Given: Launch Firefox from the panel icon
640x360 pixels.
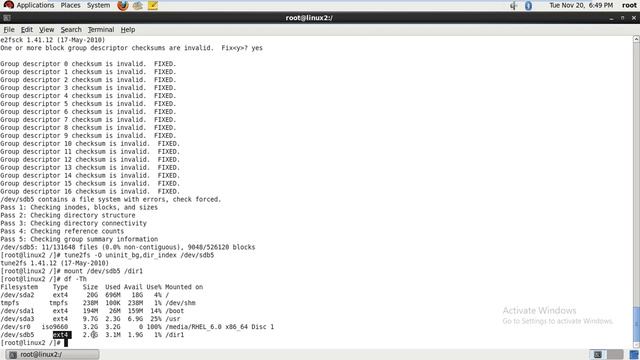Looking at the screenshot, I should 122,5.
